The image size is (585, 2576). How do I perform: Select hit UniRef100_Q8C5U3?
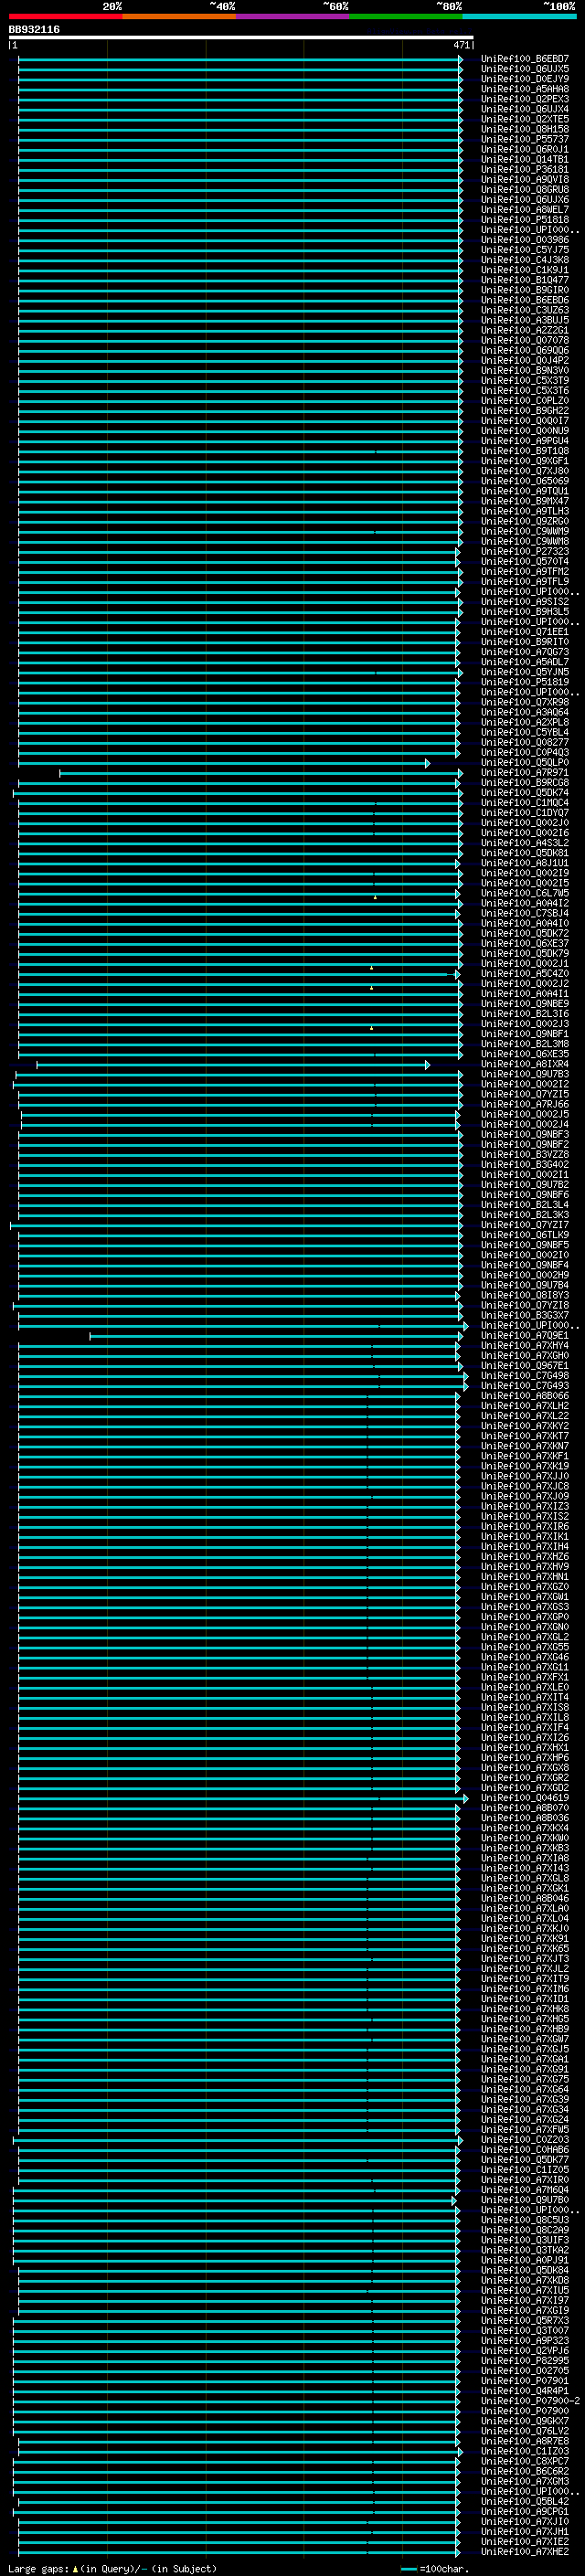(x=525, y=2220)
